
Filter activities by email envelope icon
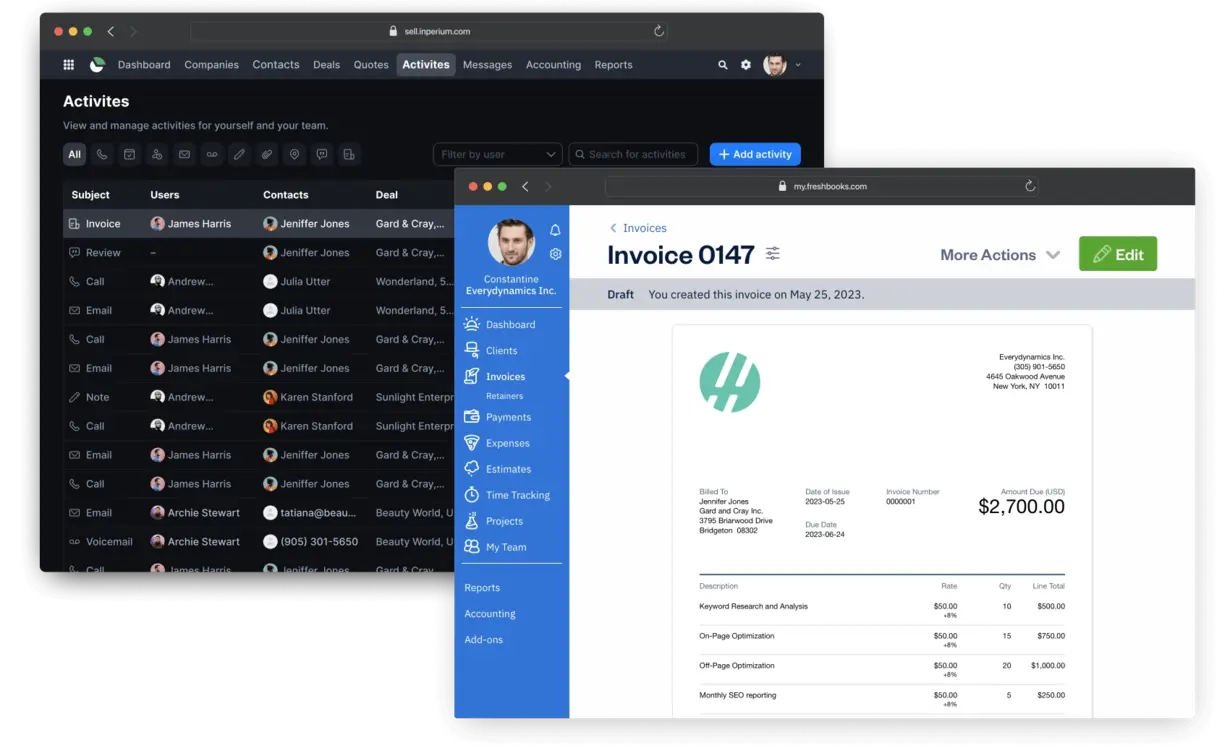click(184, 154)
